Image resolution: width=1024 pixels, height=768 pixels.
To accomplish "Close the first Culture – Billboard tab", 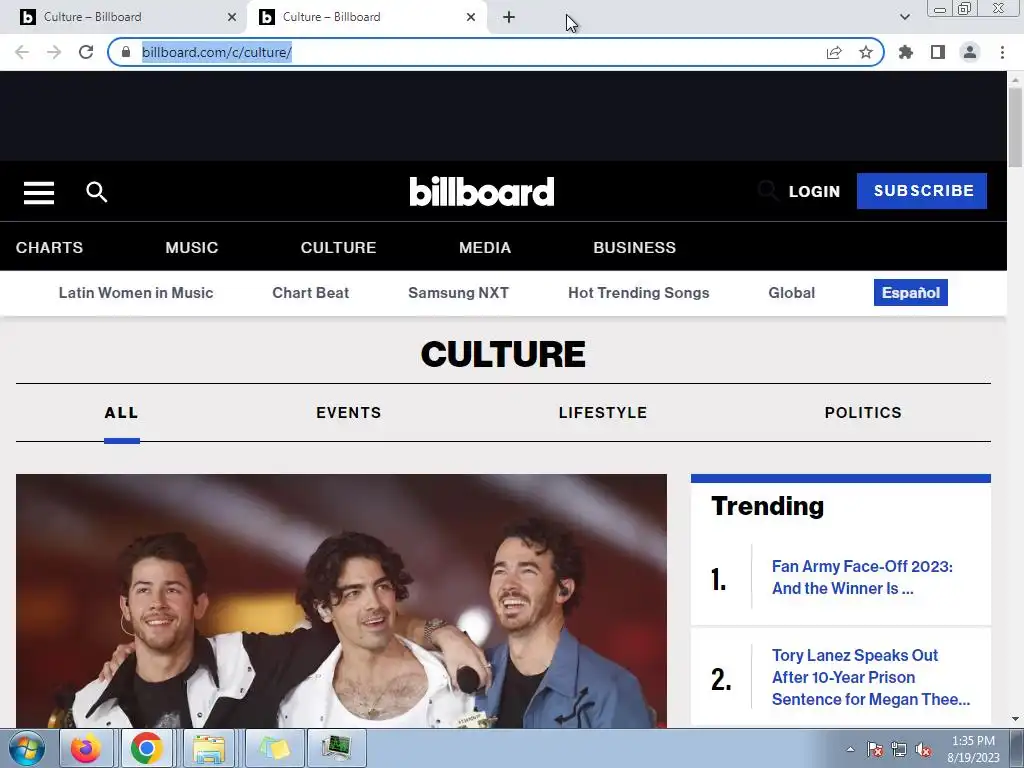I will (232, 17).
